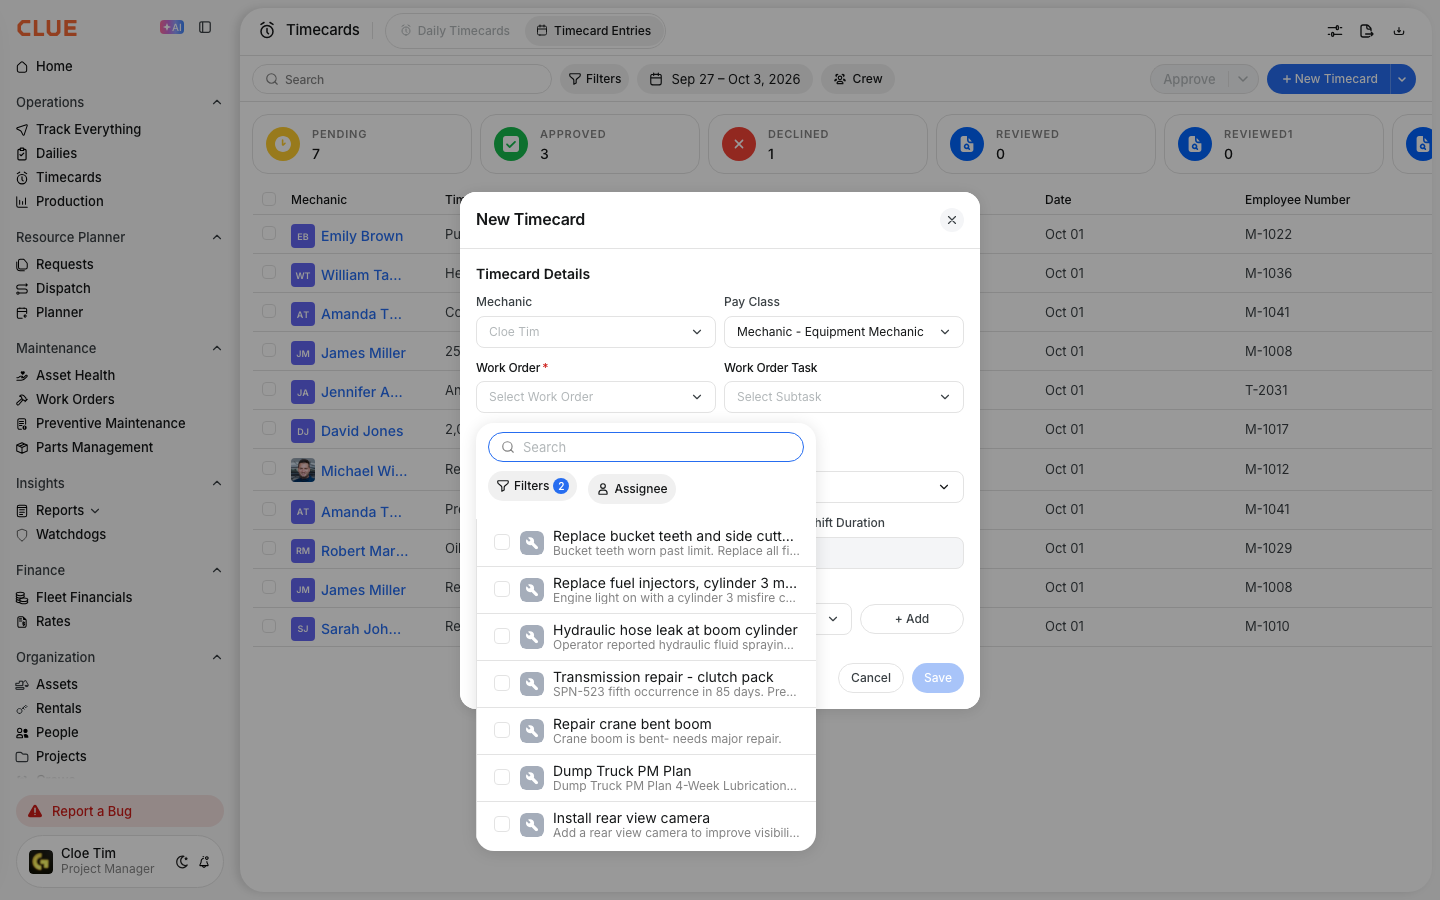Open the Mechanic dropdown showing Cloe Tim
Image resolution: width=1440 pixels, height=900 pixels.
point(596,332)
